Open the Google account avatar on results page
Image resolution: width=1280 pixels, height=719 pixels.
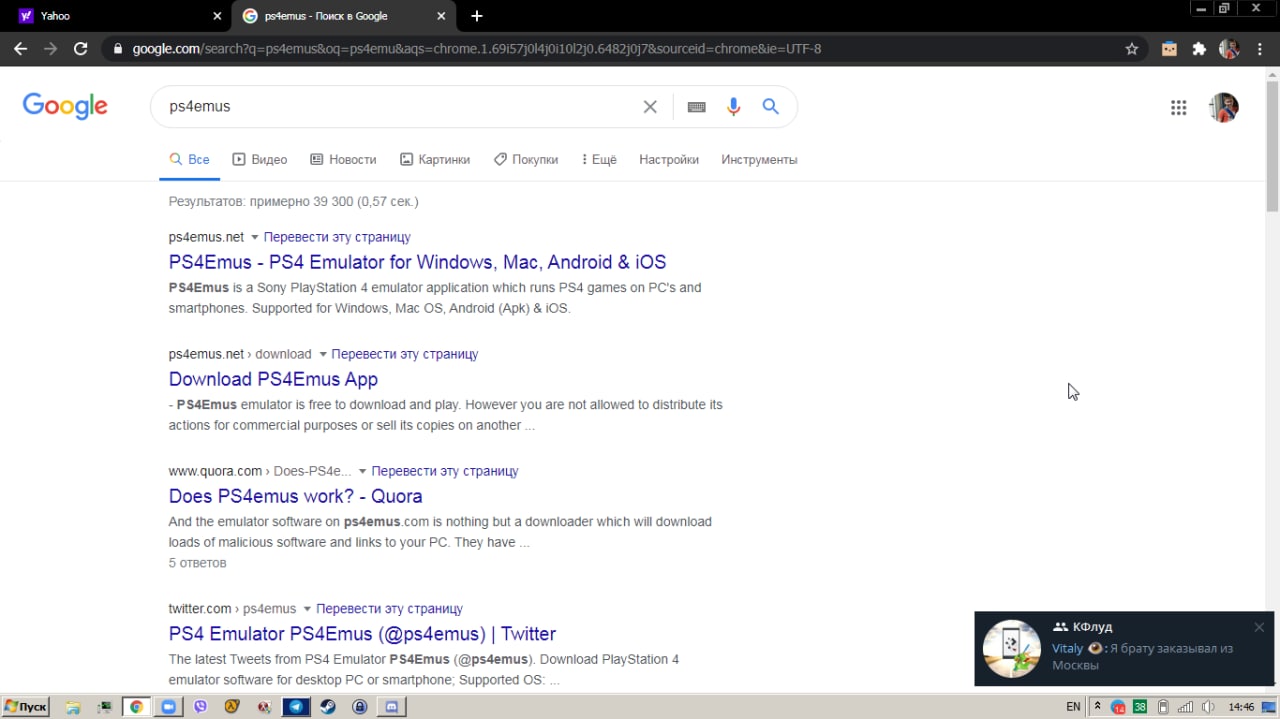click(1224, 107)
